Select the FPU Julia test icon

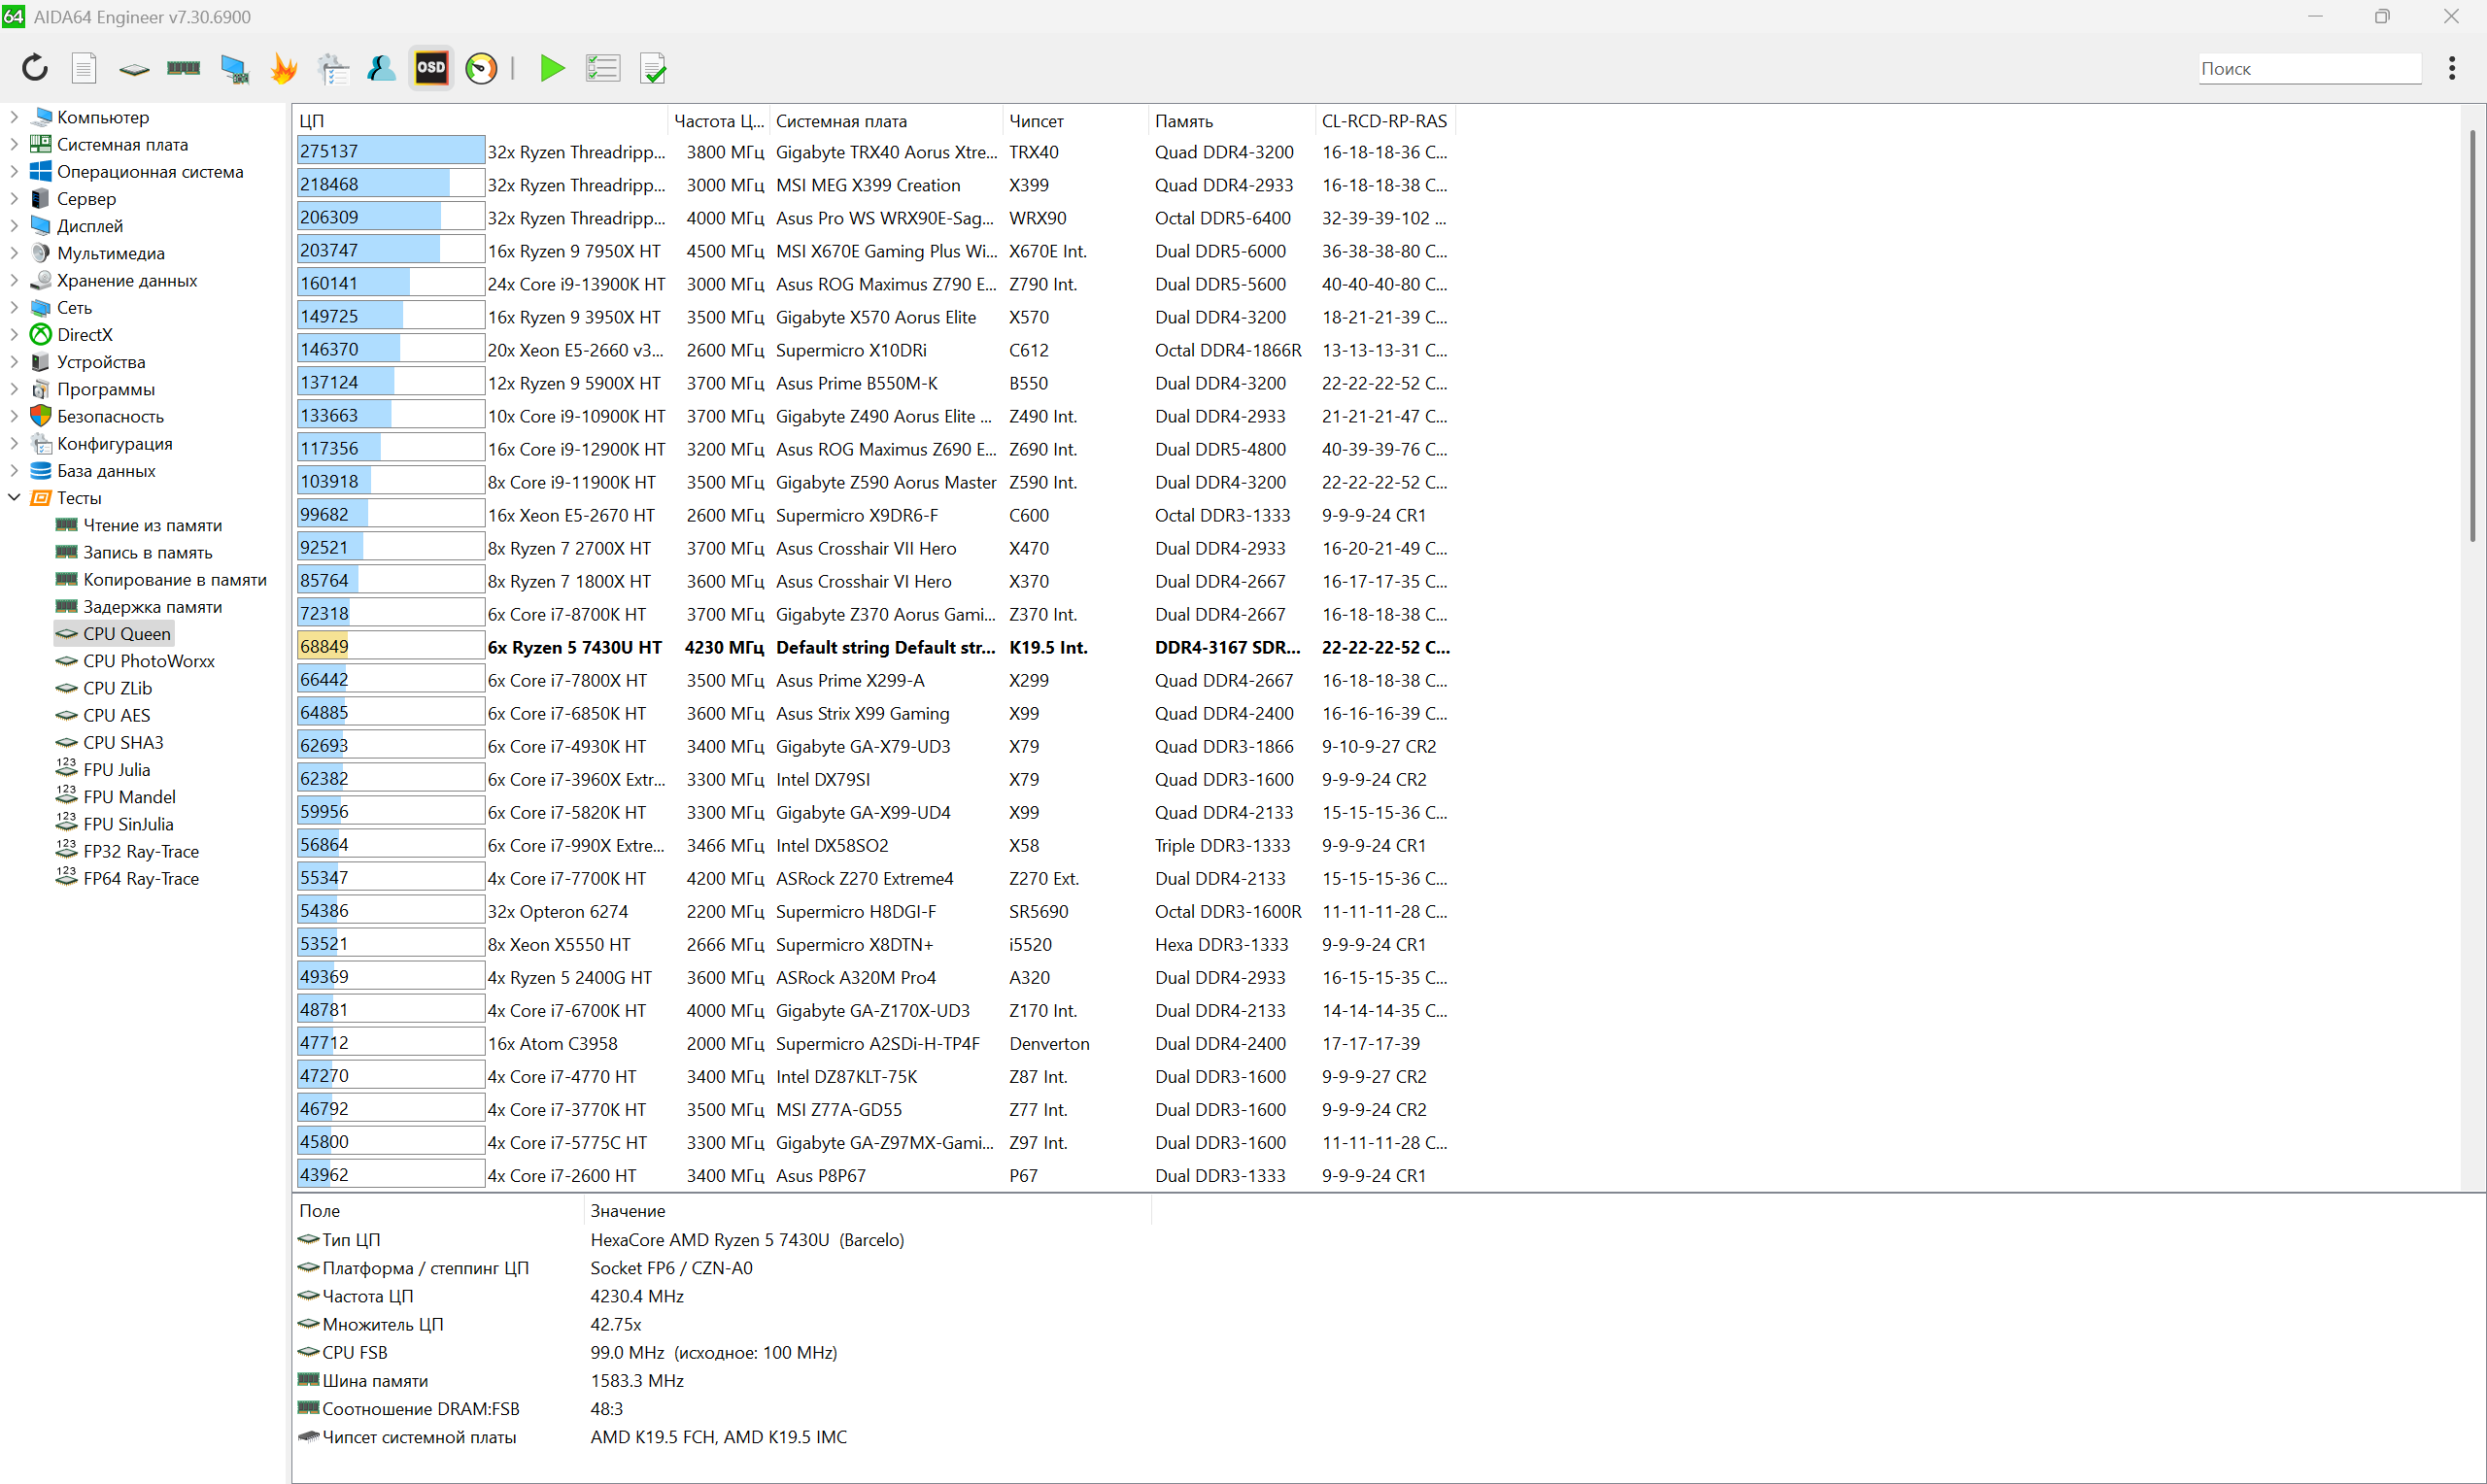(x=66, y=769)
